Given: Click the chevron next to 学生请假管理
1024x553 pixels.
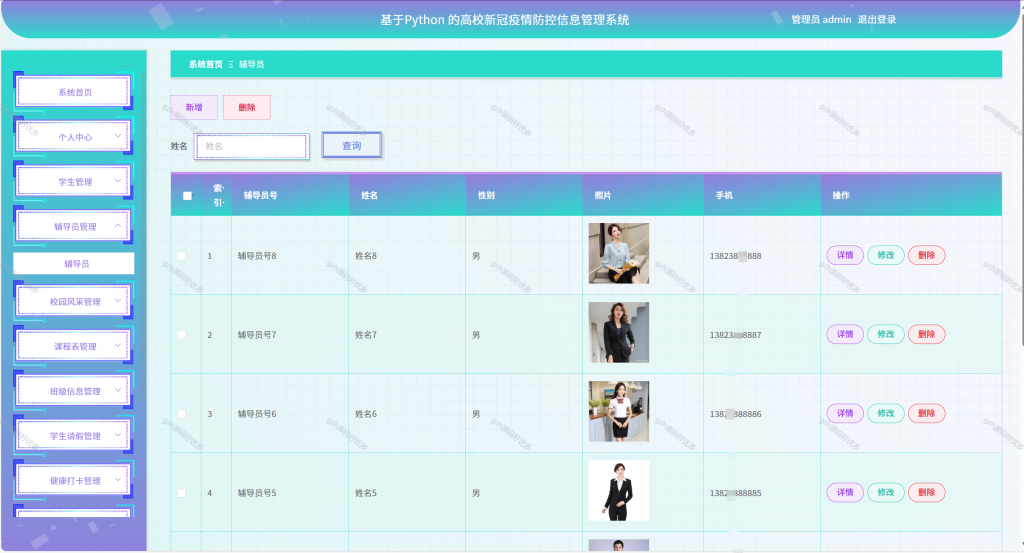Looking at the screenshot, I should coord(118,435).
